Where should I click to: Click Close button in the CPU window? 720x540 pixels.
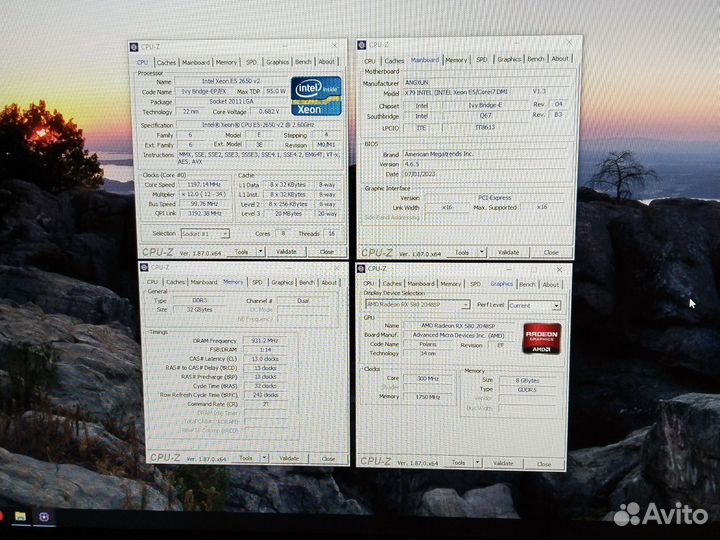[326, 252]
